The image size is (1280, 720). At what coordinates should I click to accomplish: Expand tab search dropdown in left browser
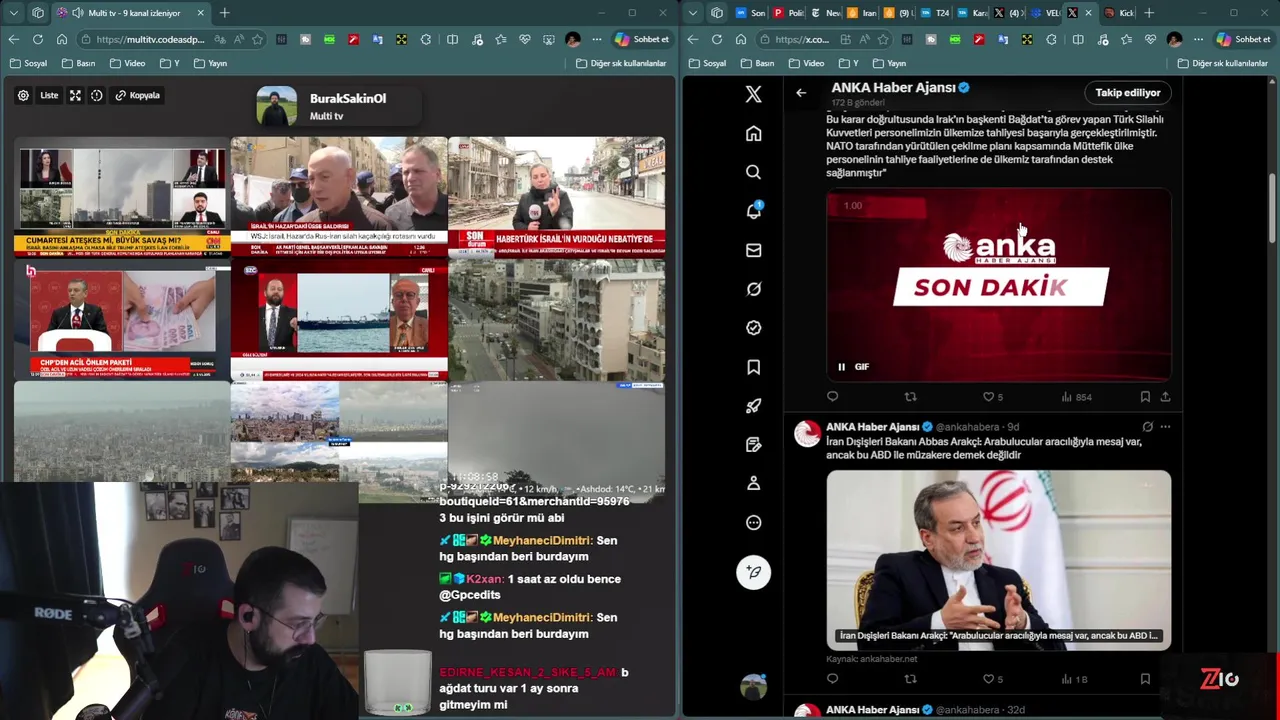click(x=14, y=13)
